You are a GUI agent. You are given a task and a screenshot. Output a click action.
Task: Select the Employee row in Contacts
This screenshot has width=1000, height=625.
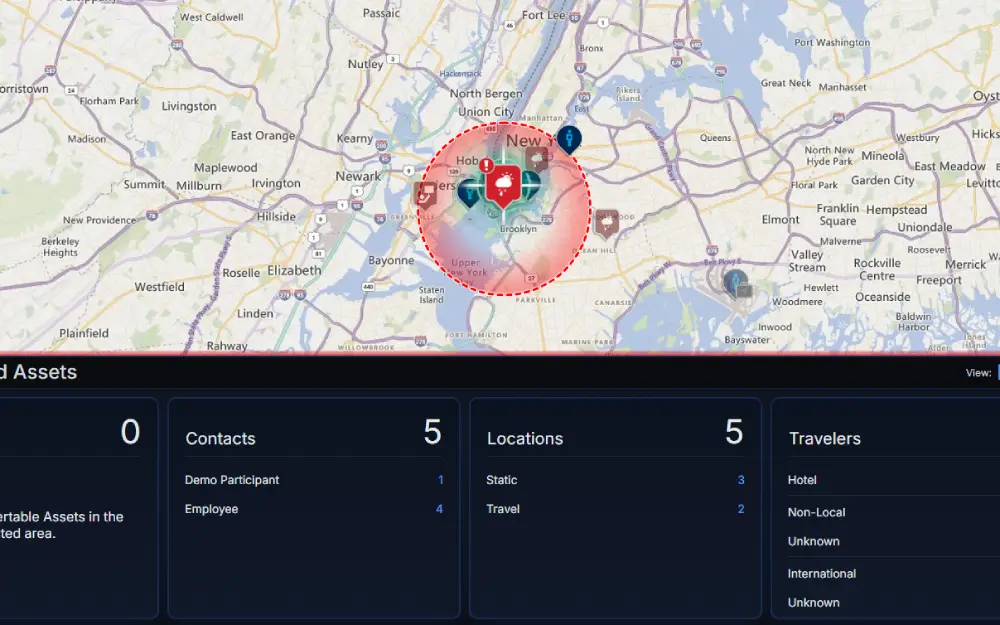click(314, 509)
